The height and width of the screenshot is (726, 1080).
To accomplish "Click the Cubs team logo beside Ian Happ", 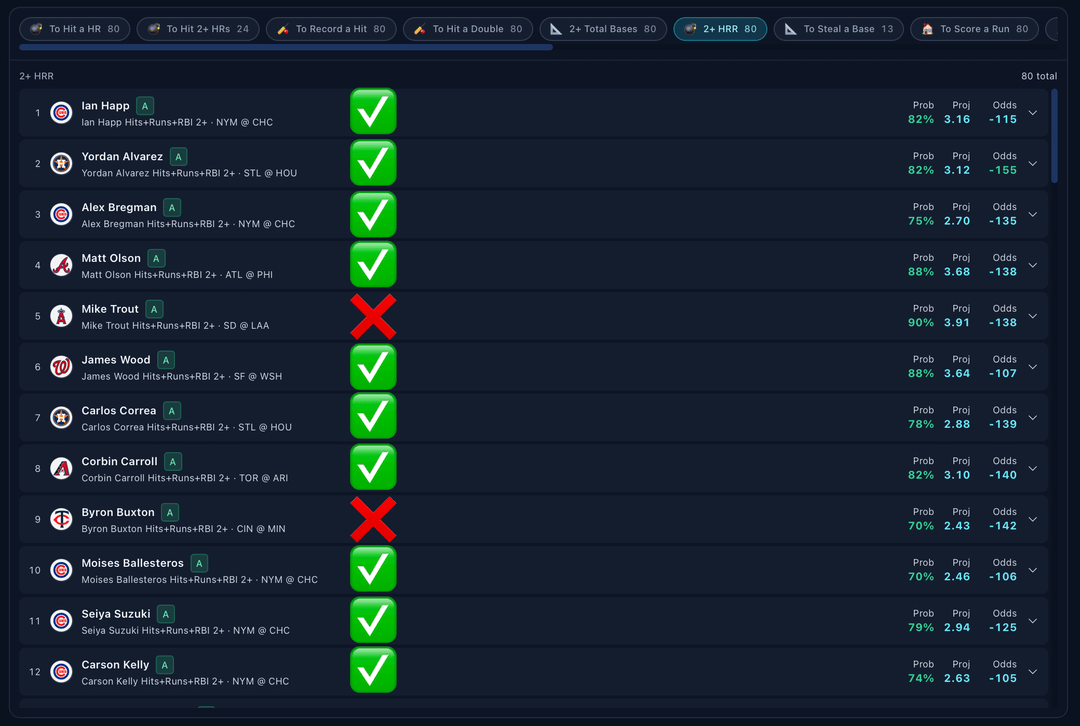I will (x=61, y=113).
